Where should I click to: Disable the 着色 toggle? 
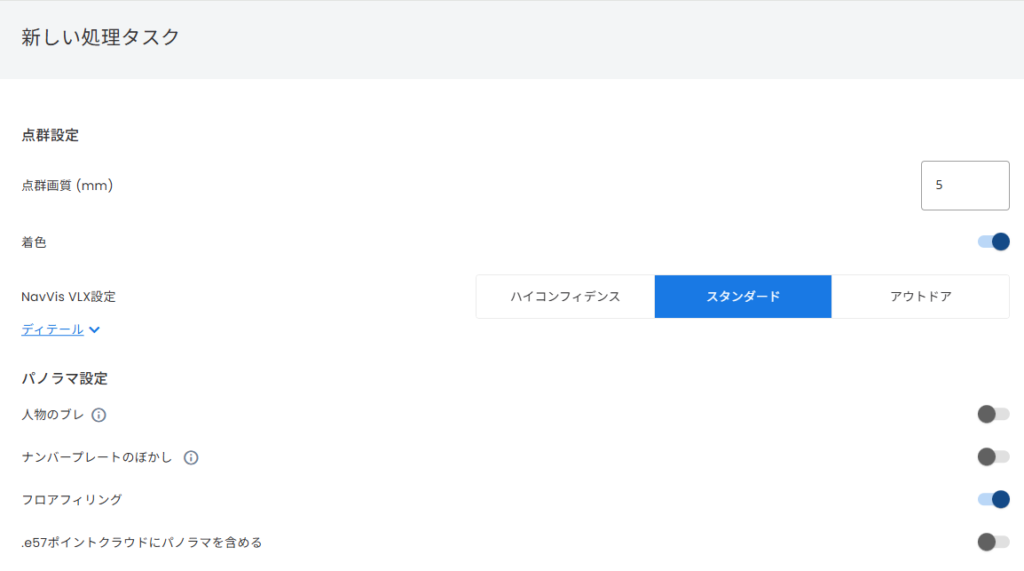point(993,242)
